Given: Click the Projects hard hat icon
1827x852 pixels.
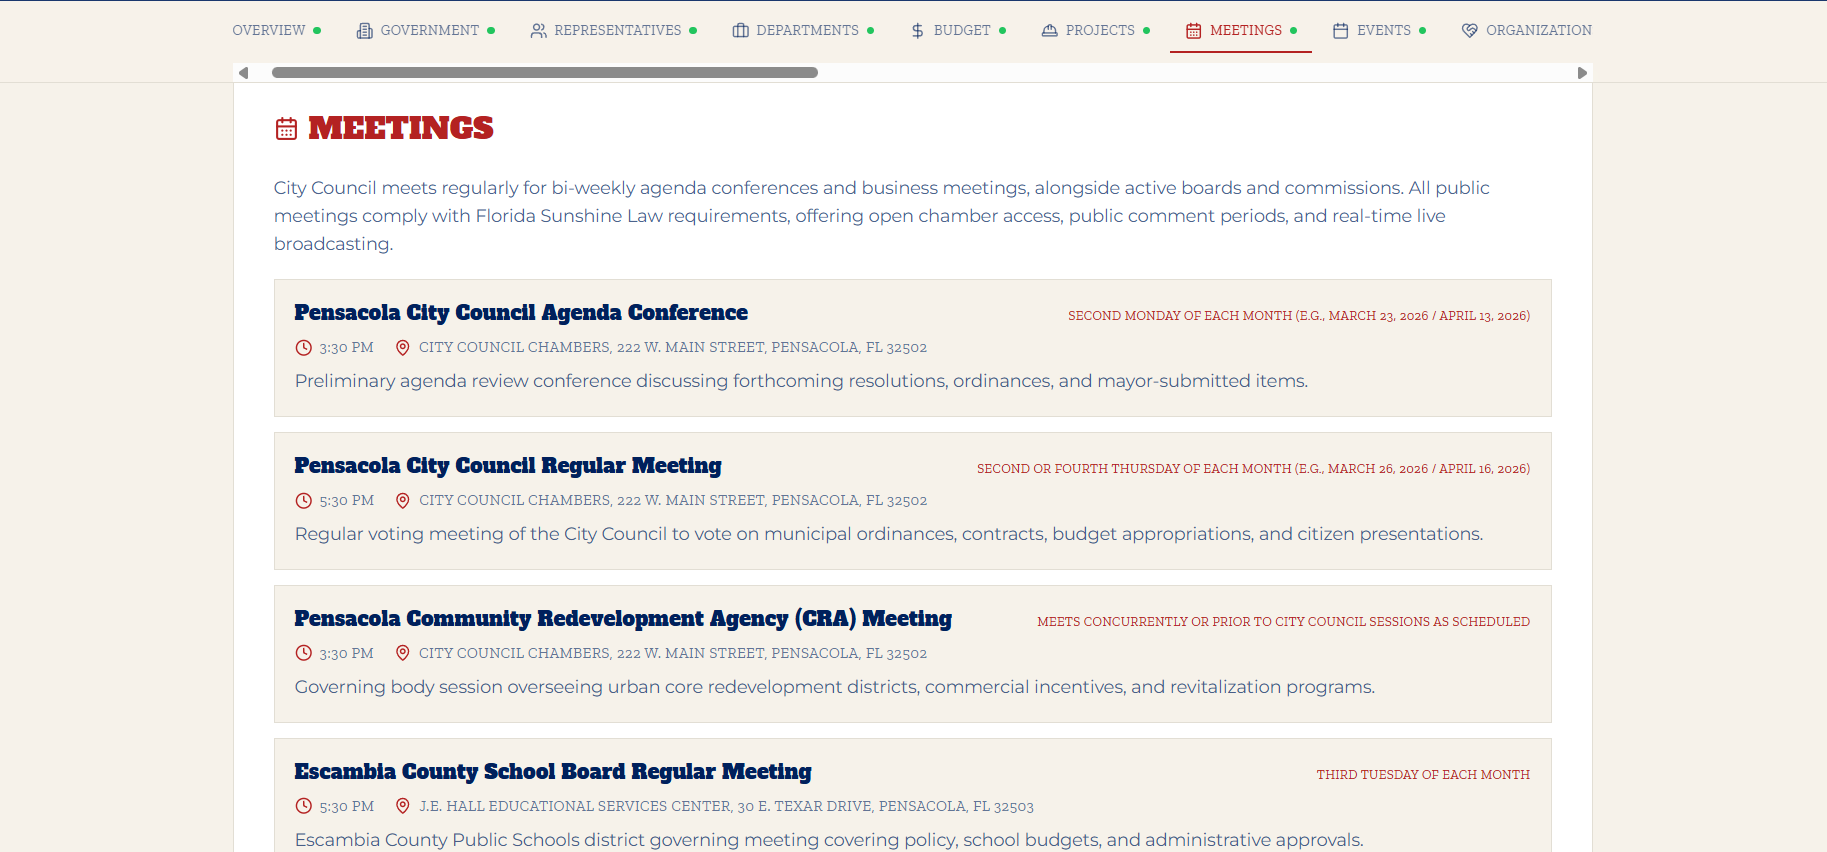Looking at the screenshot, I should 1050,31.
